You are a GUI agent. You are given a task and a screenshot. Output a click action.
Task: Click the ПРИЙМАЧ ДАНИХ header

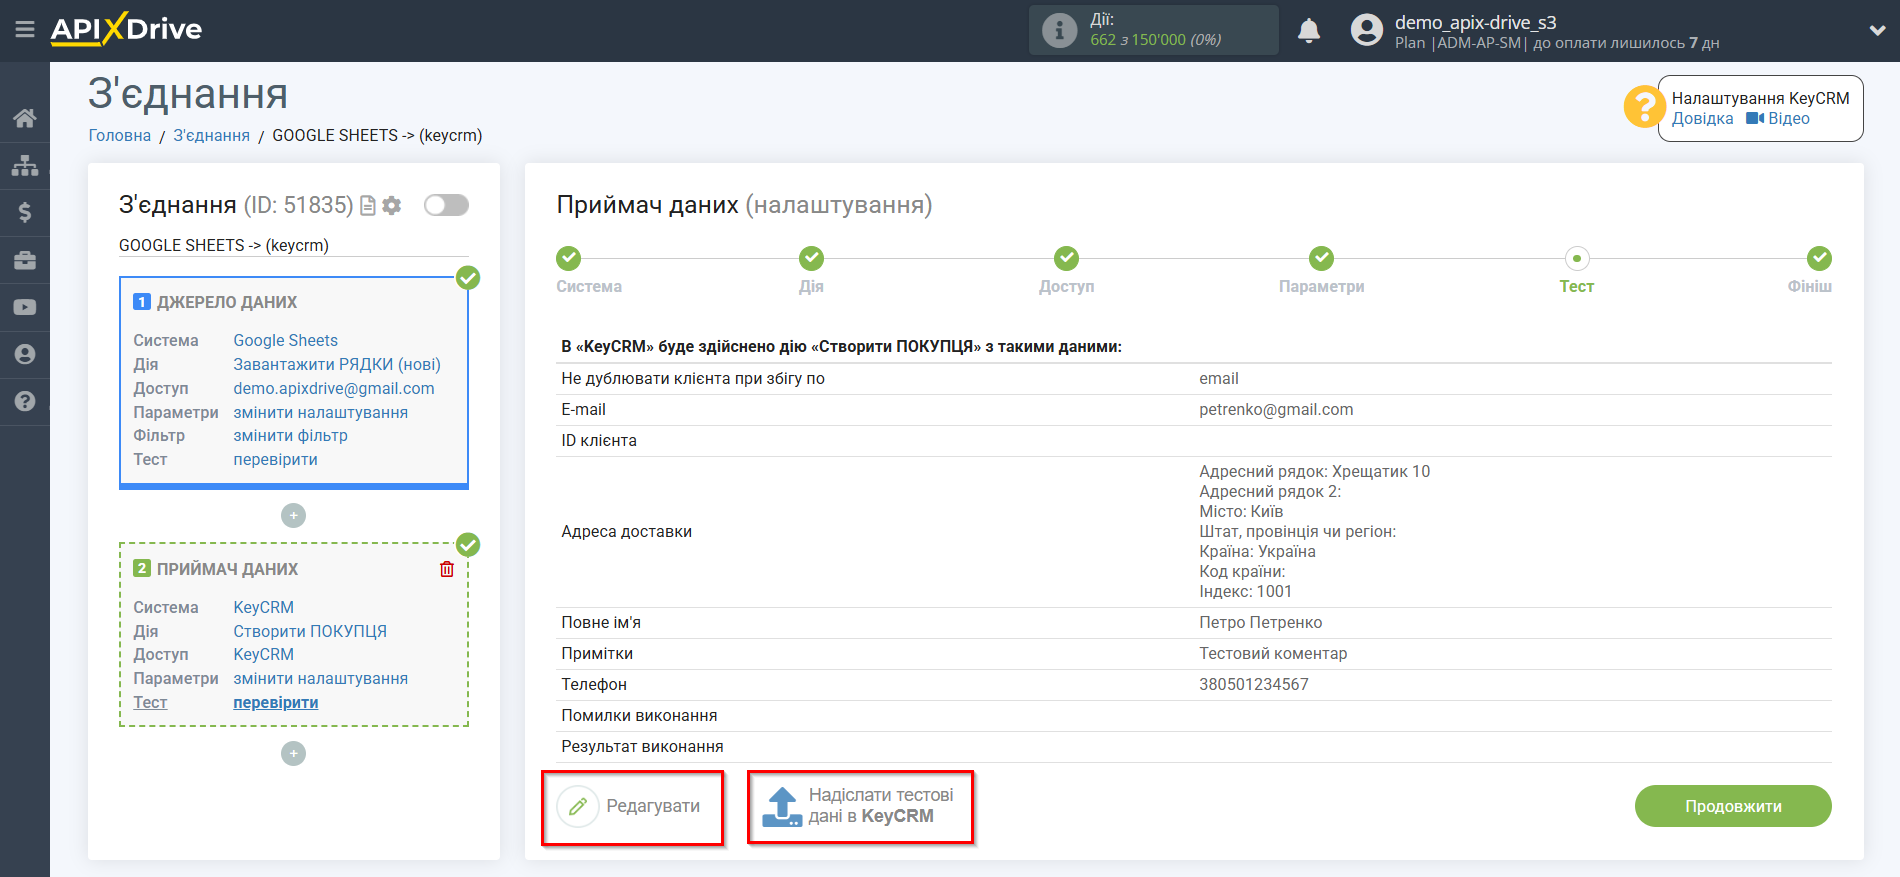coord(228,569)
